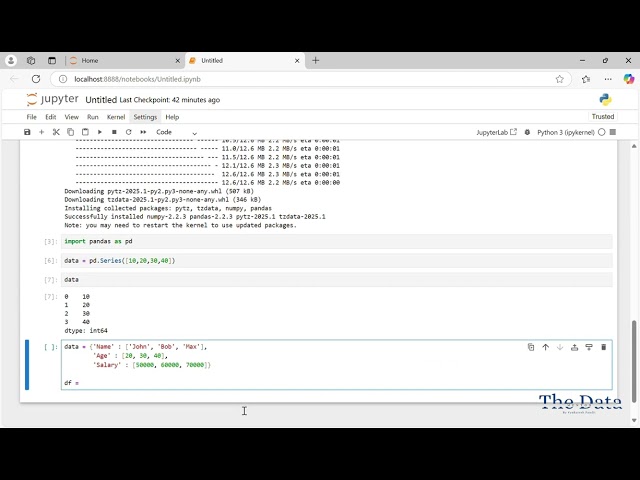The image size is (640, 480).
Task: Close the Untitled browser tab
Action: [x=297, y=61]
